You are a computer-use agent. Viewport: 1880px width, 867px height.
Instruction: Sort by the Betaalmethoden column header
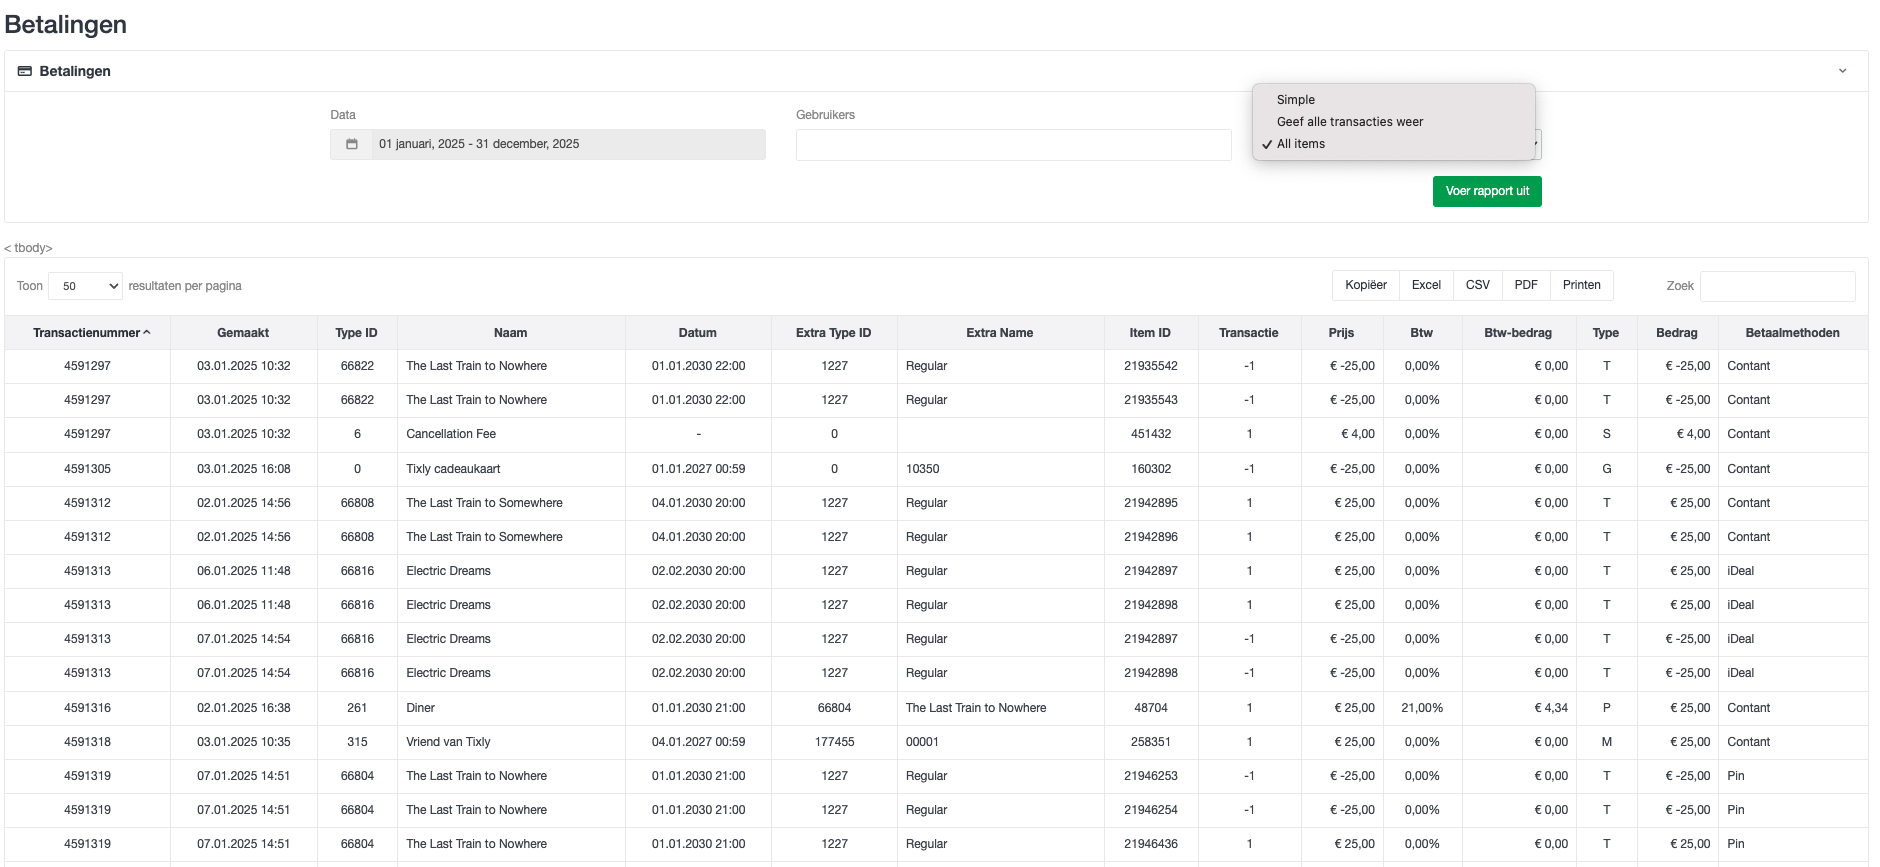pyautogui.click(x=1792, y=333)
